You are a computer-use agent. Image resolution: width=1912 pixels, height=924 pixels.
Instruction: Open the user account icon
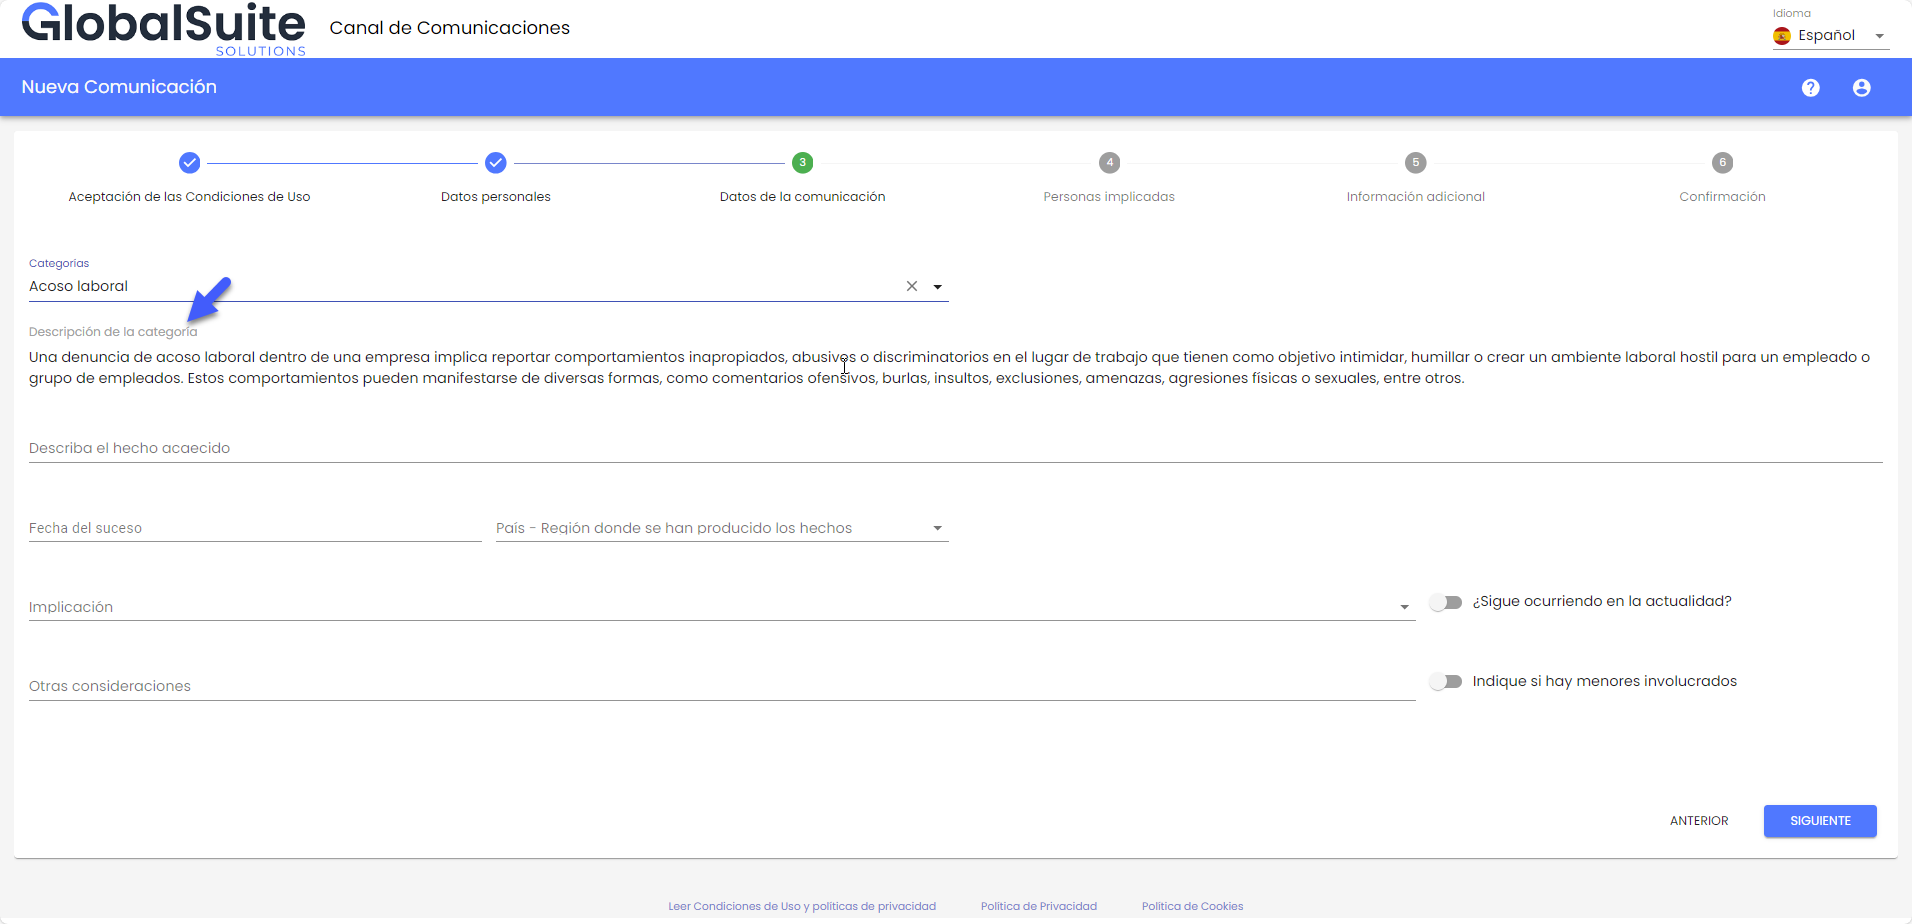(1861, 88)
